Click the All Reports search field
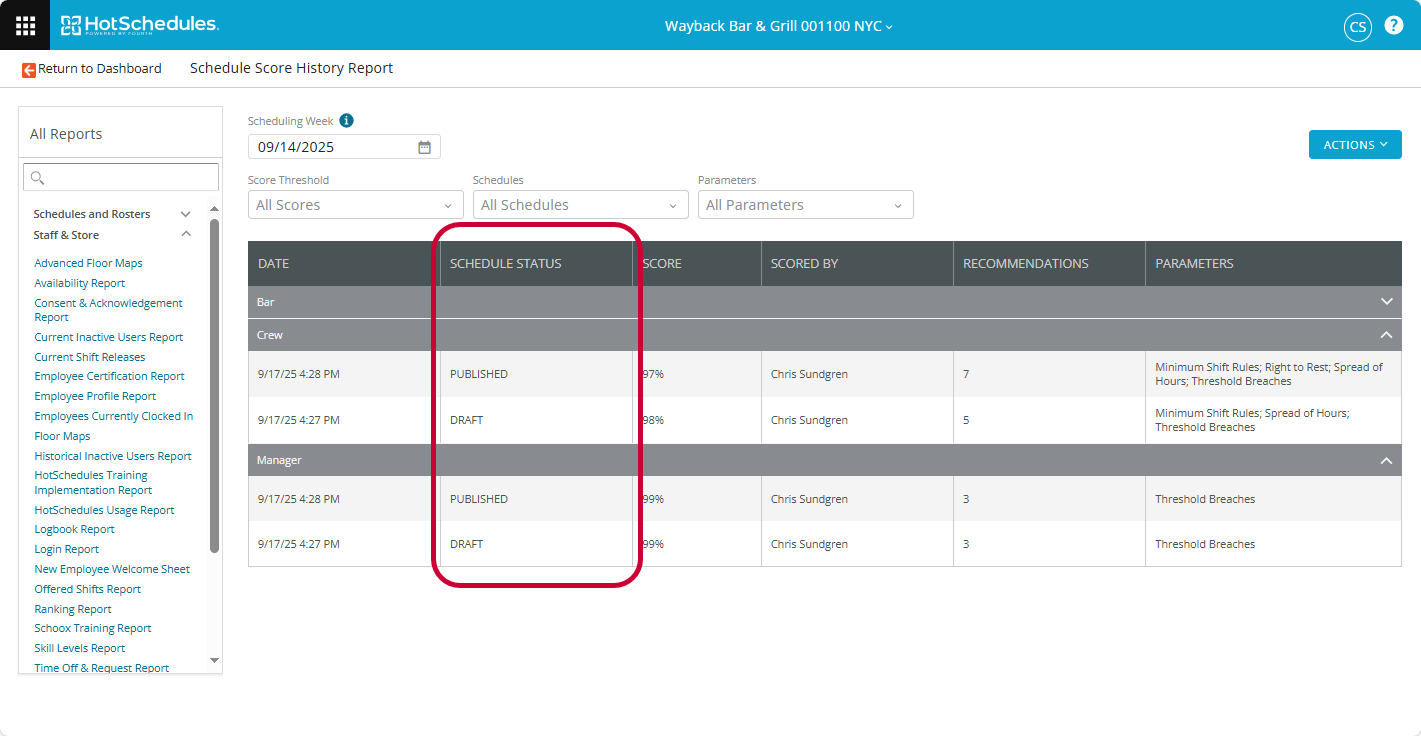The width and height of the screenshot is (1421, 736). point(121,178)
